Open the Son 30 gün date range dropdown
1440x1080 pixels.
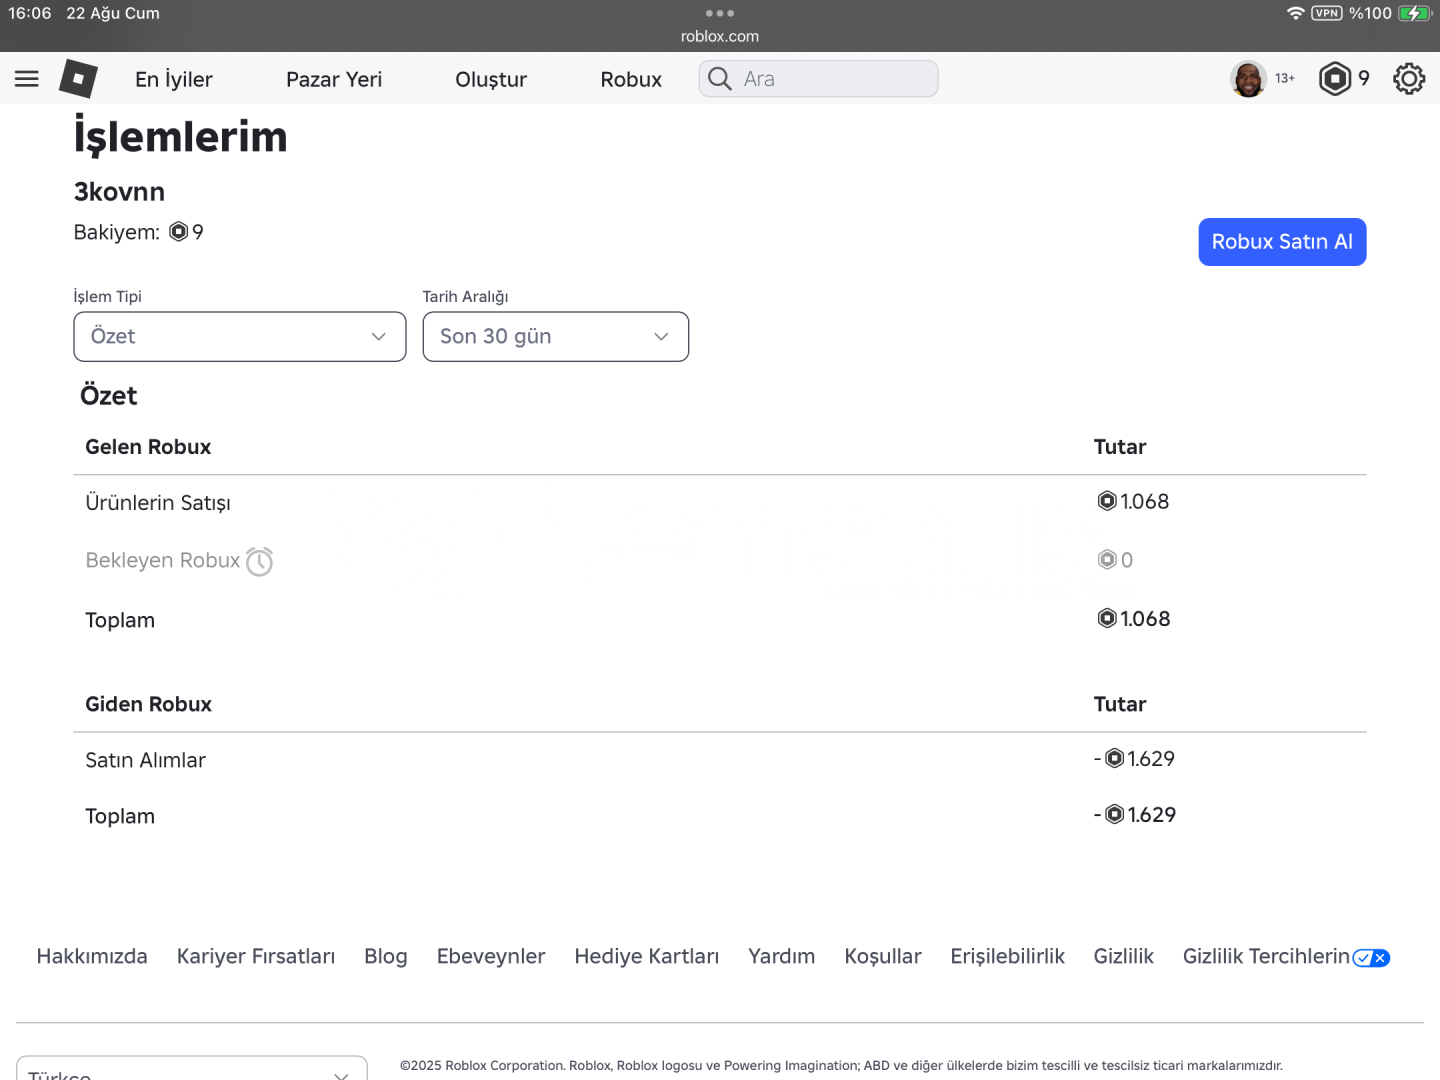click(556, 337)
